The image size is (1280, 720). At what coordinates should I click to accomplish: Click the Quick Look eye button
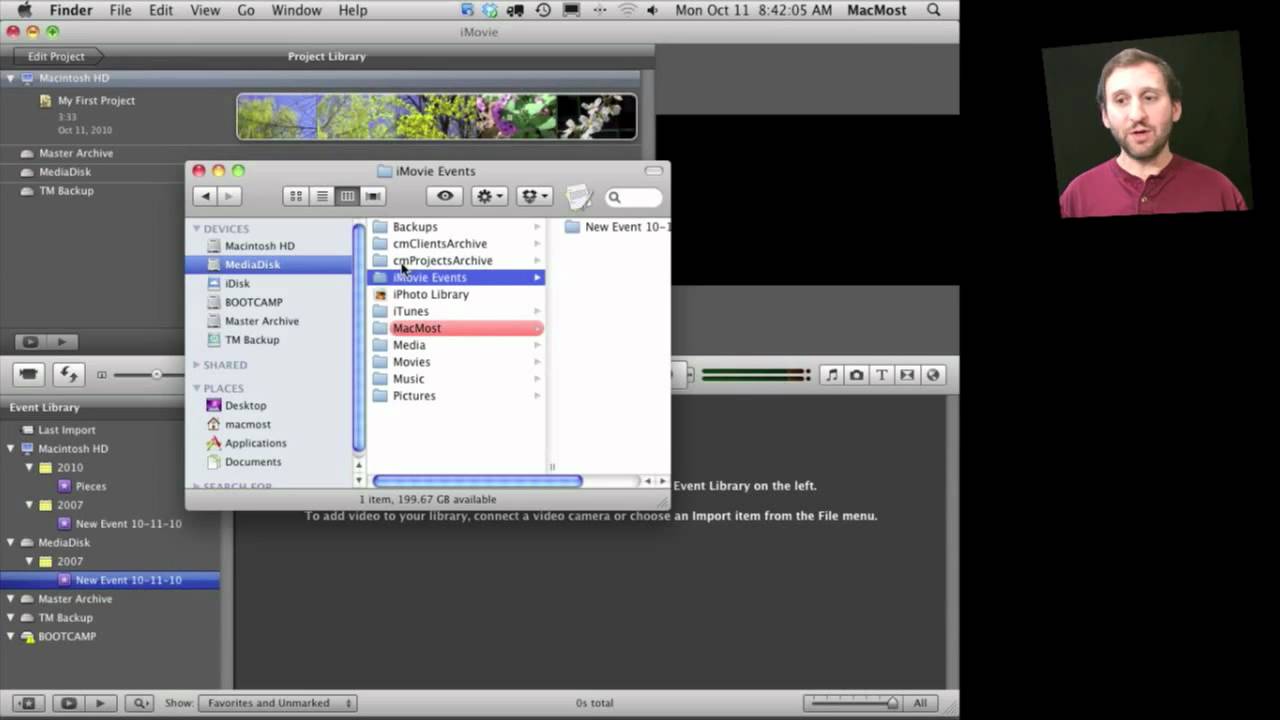(445, 197)
